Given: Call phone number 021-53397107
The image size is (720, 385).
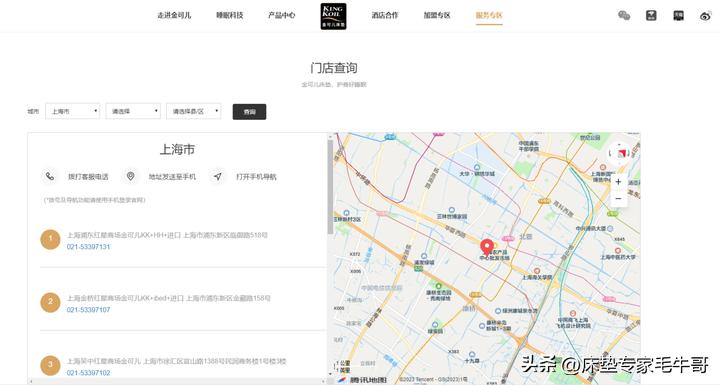Looking at the screenshot, I should (89, 310).
